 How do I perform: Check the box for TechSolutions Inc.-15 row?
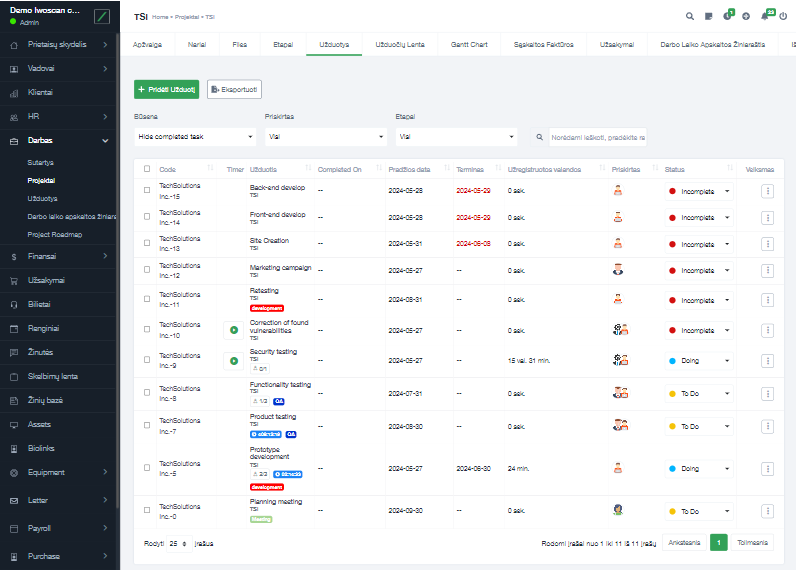(x=147, y=190)
